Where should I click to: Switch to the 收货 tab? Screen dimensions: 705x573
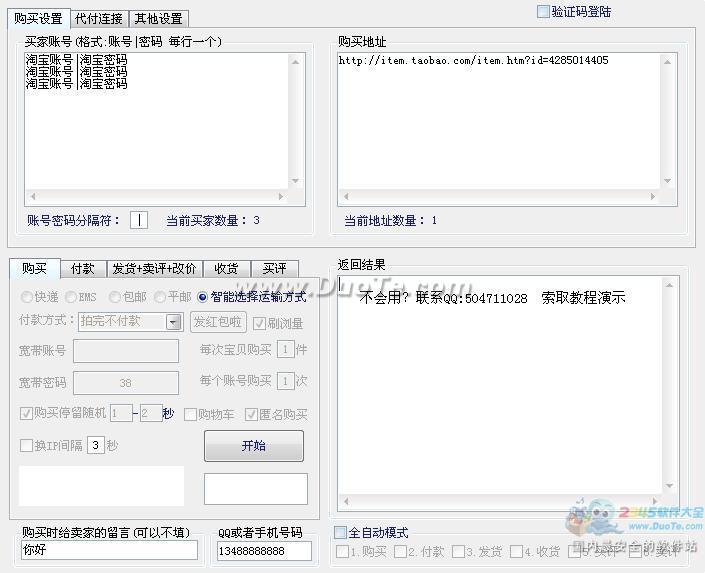pyautogui.click(x=226, y=268)
